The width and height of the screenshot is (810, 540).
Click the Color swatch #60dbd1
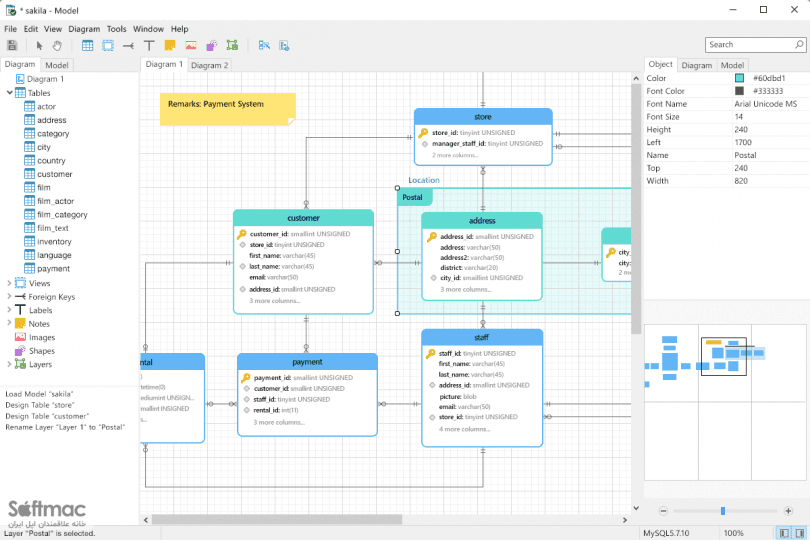coord(739,78)
